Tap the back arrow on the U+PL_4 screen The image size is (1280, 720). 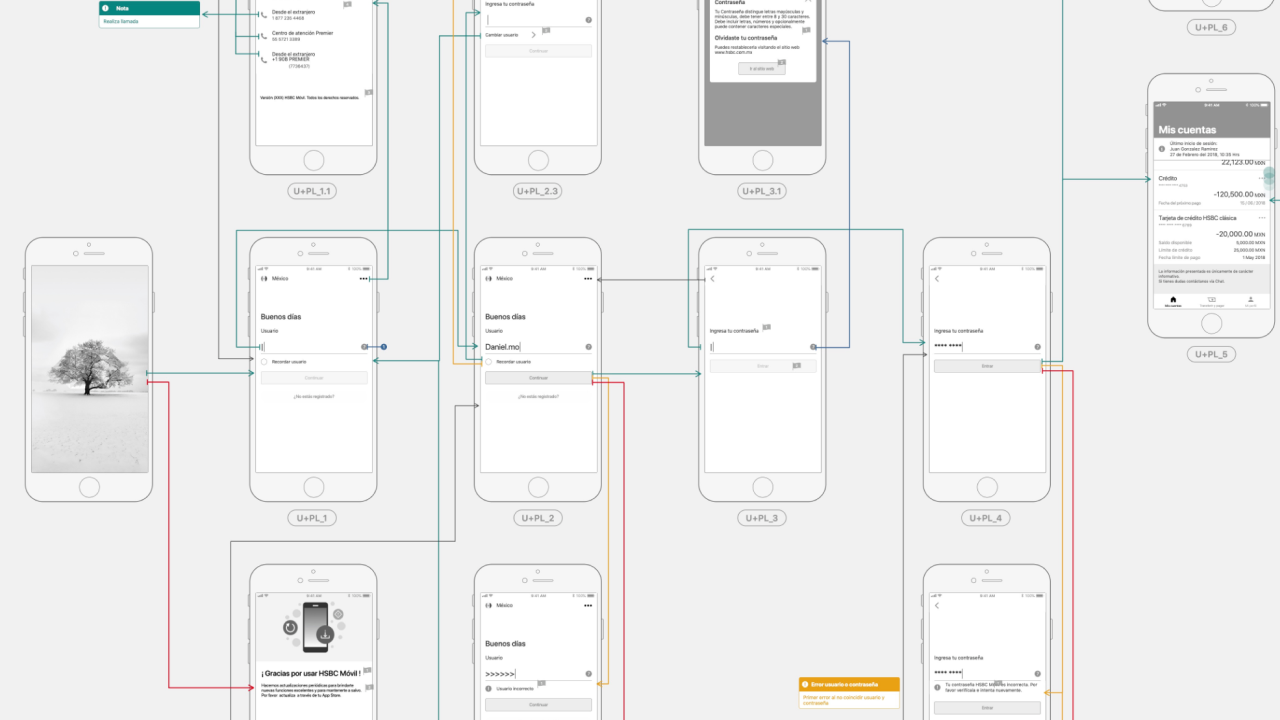(x=937, y=279)
